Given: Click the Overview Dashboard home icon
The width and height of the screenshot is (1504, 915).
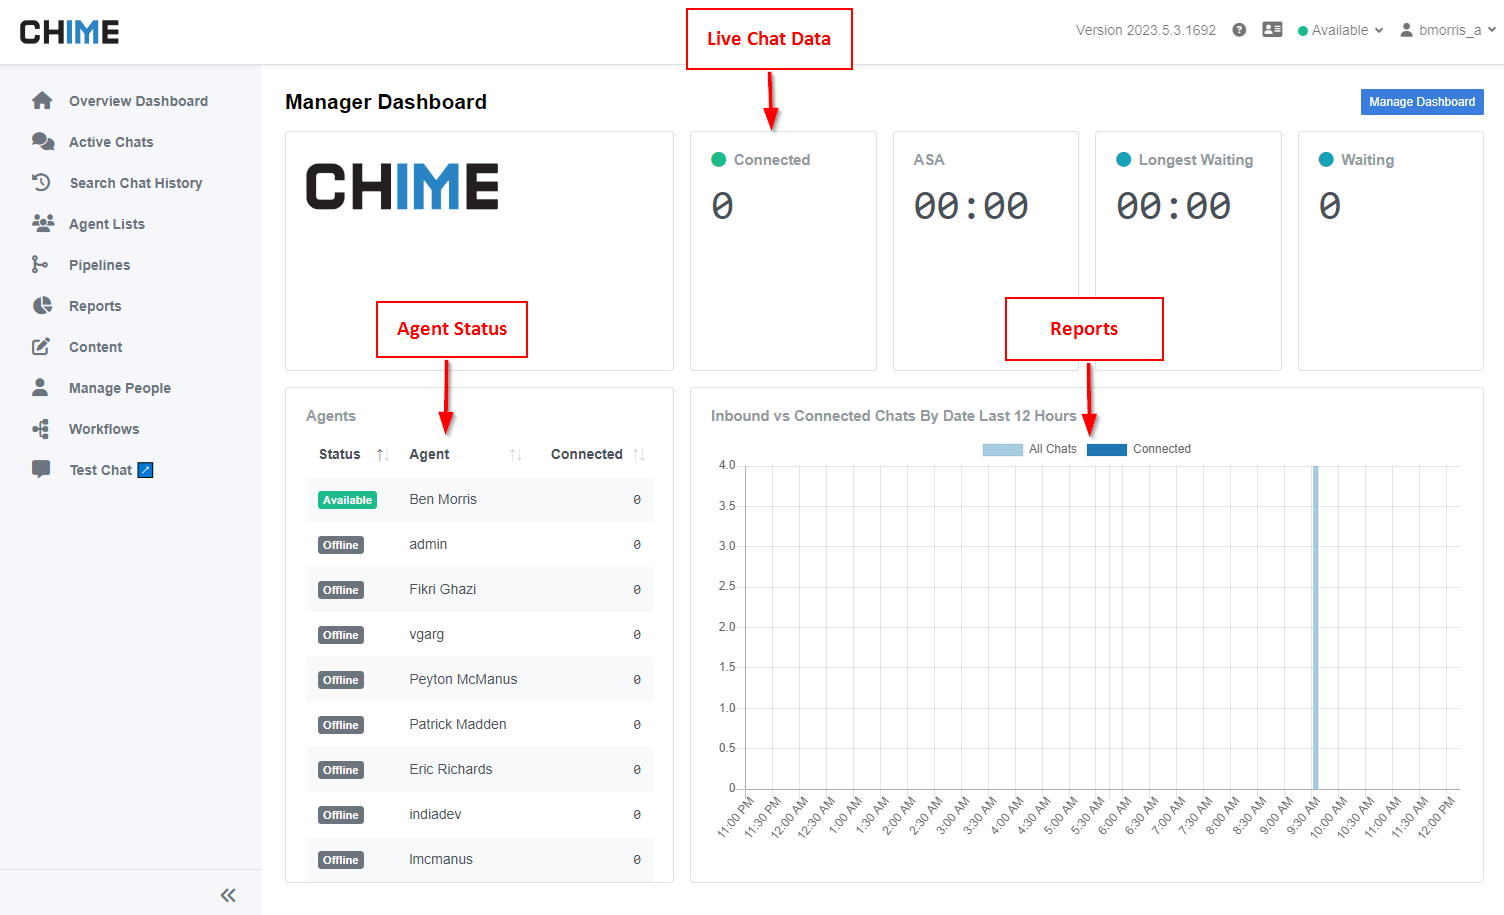Looking at the screenshot, I should click(42, 101).
